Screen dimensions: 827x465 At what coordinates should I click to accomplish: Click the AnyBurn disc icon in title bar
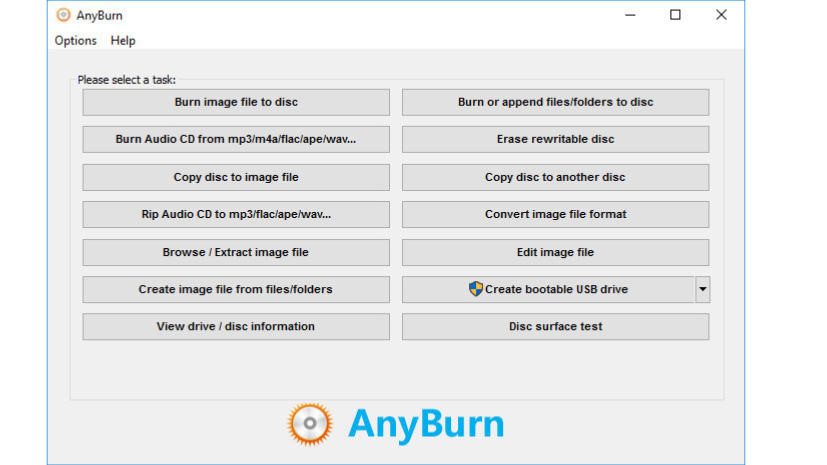pos(64,15)
